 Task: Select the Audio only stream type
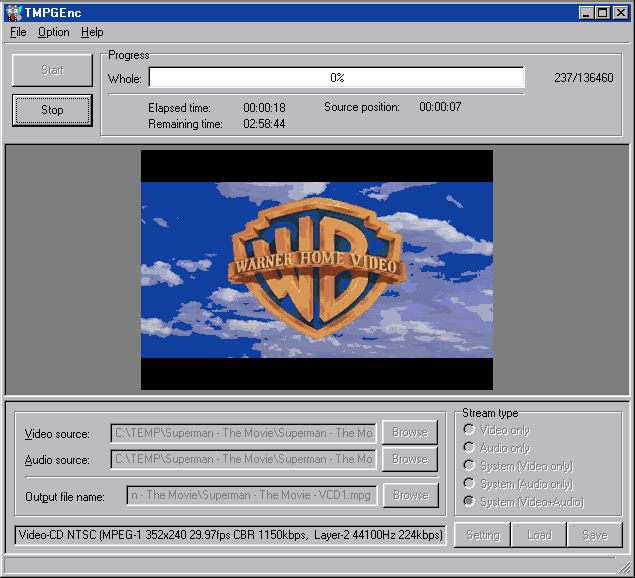point(469,448)
